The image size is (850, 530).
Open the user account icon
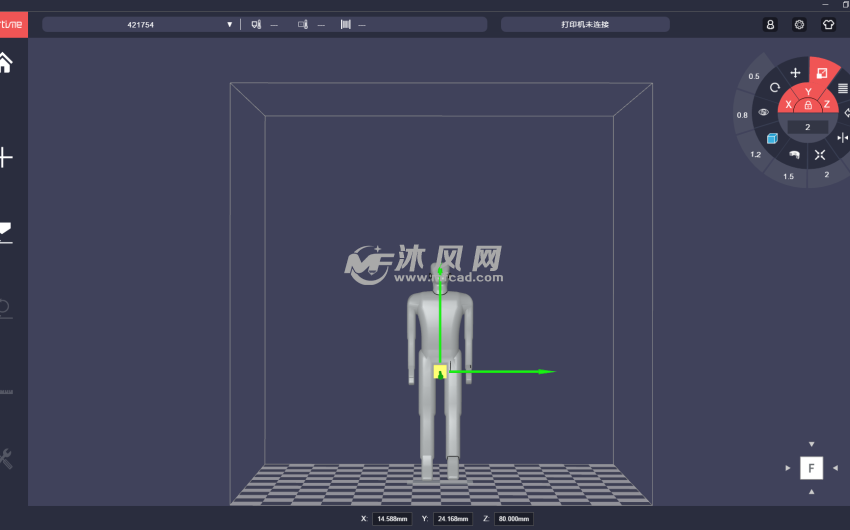770,24
